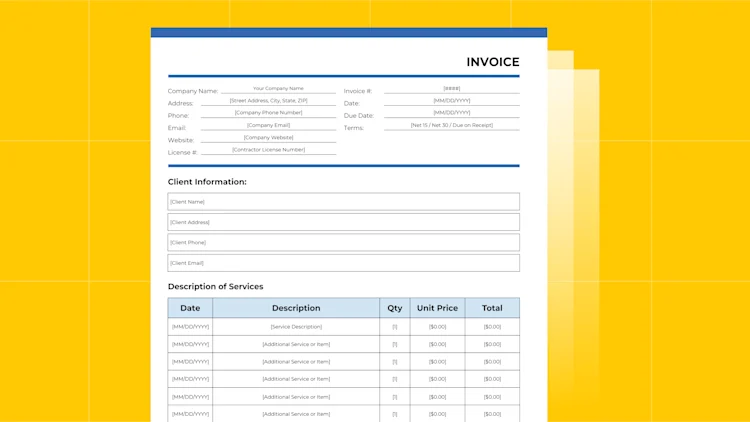Click the [Client Name] box
The width and height of the screenshot is (750, 422).
[343, 202]
